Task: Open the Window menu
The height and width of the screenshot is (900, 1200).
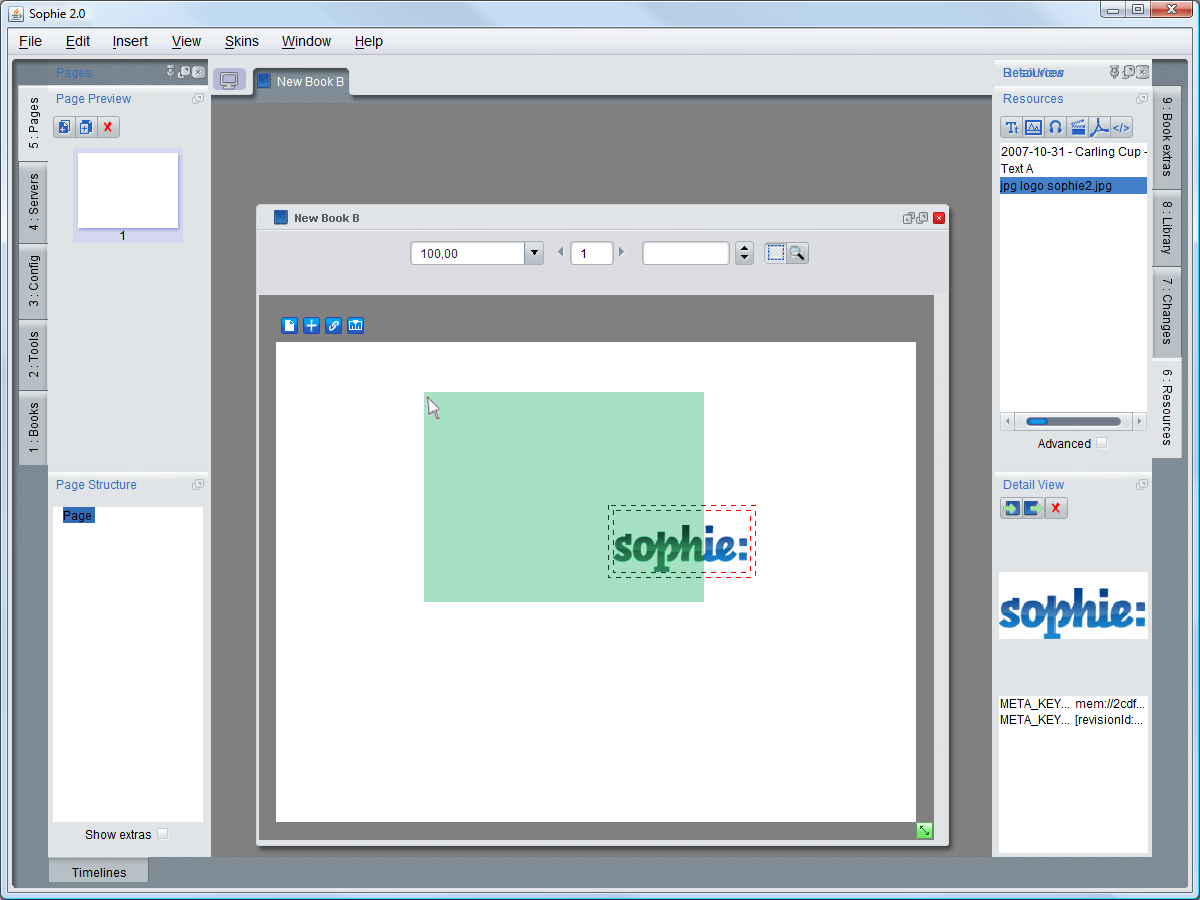Action: [306, 41]
